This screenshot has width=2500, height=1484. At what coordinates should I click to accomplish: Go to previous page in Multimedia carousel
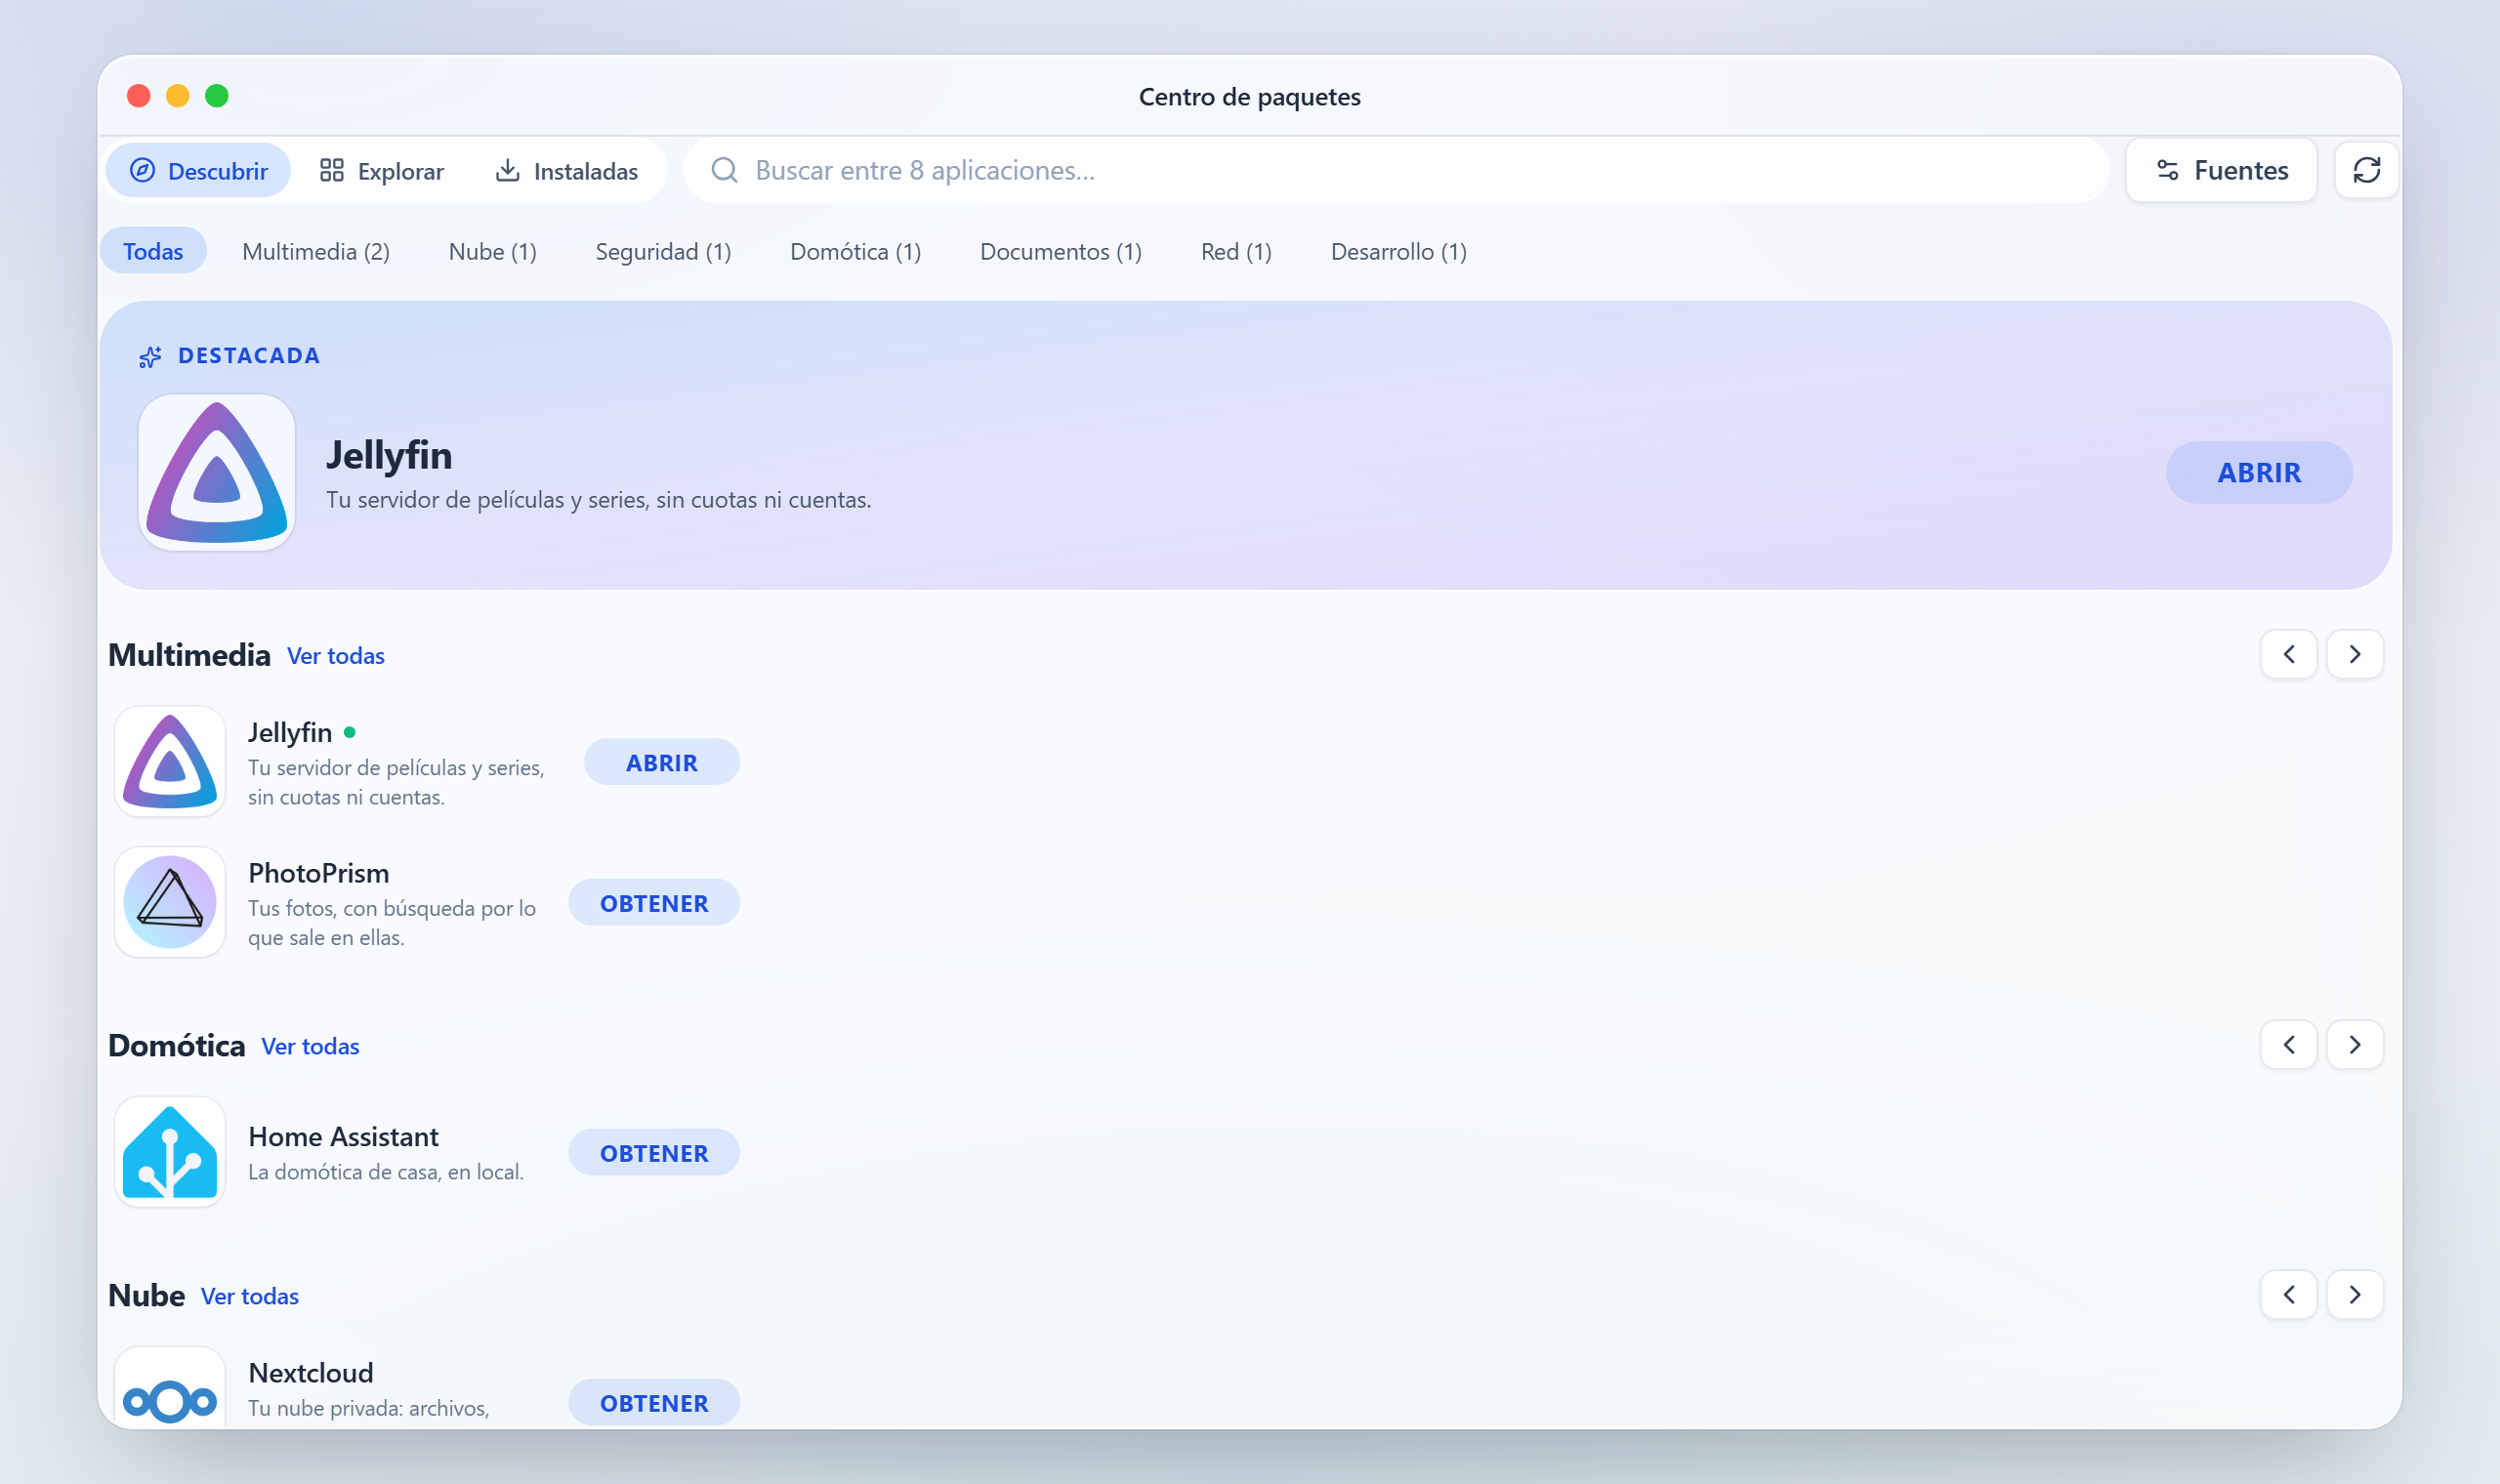(x=2289, y=654)
